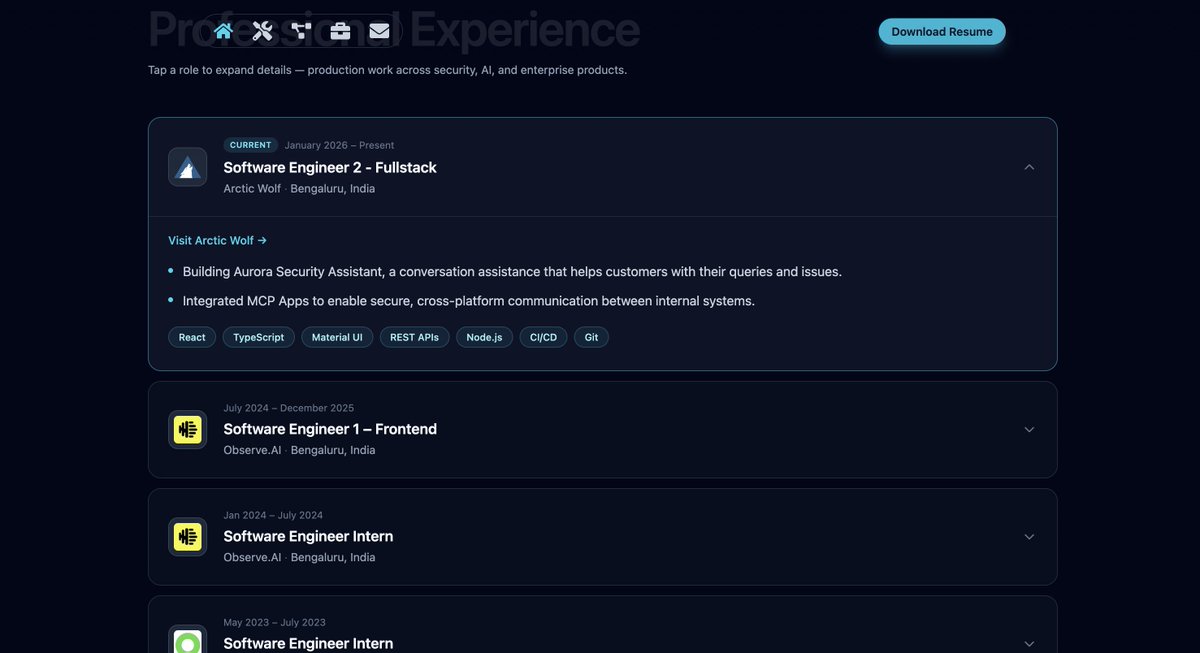Image resolution: width=1200 pixels, height=653 pixels.
Task: Expand the Jan 2024 Software Engineer Intern role
Action: (x=1029, y=537)
